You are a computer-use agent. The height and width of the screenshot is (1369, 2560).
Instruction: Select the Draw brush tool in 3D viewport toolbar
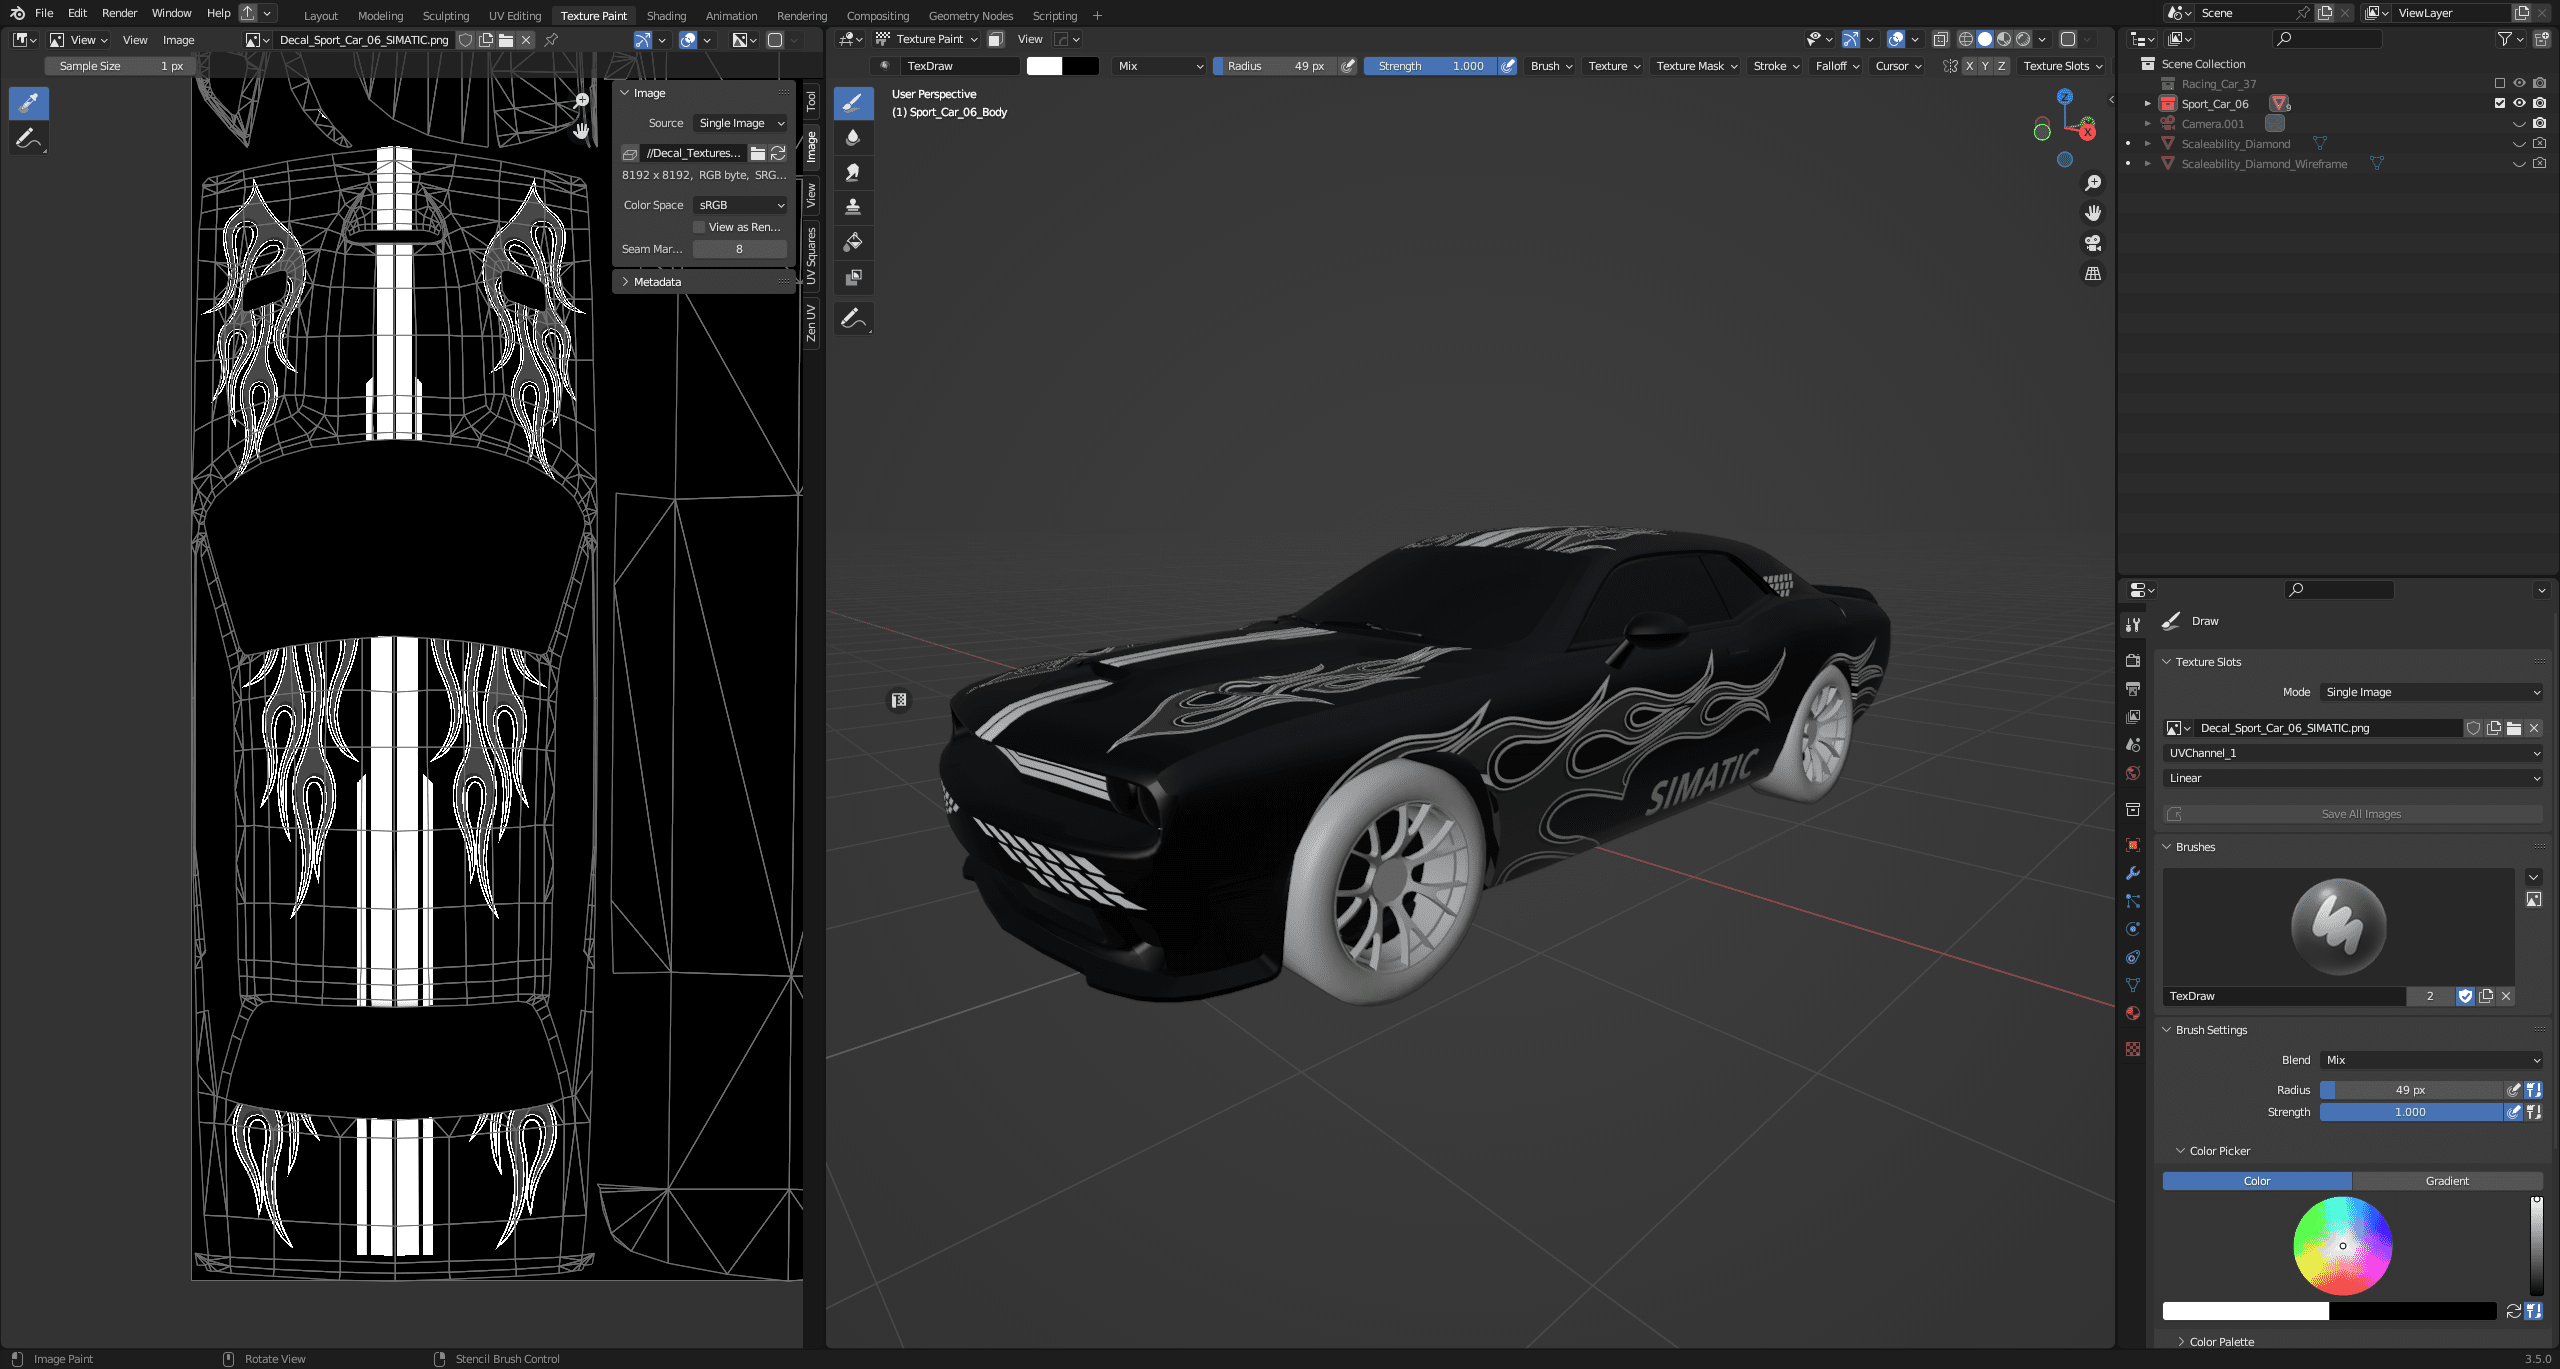[853, 103]
